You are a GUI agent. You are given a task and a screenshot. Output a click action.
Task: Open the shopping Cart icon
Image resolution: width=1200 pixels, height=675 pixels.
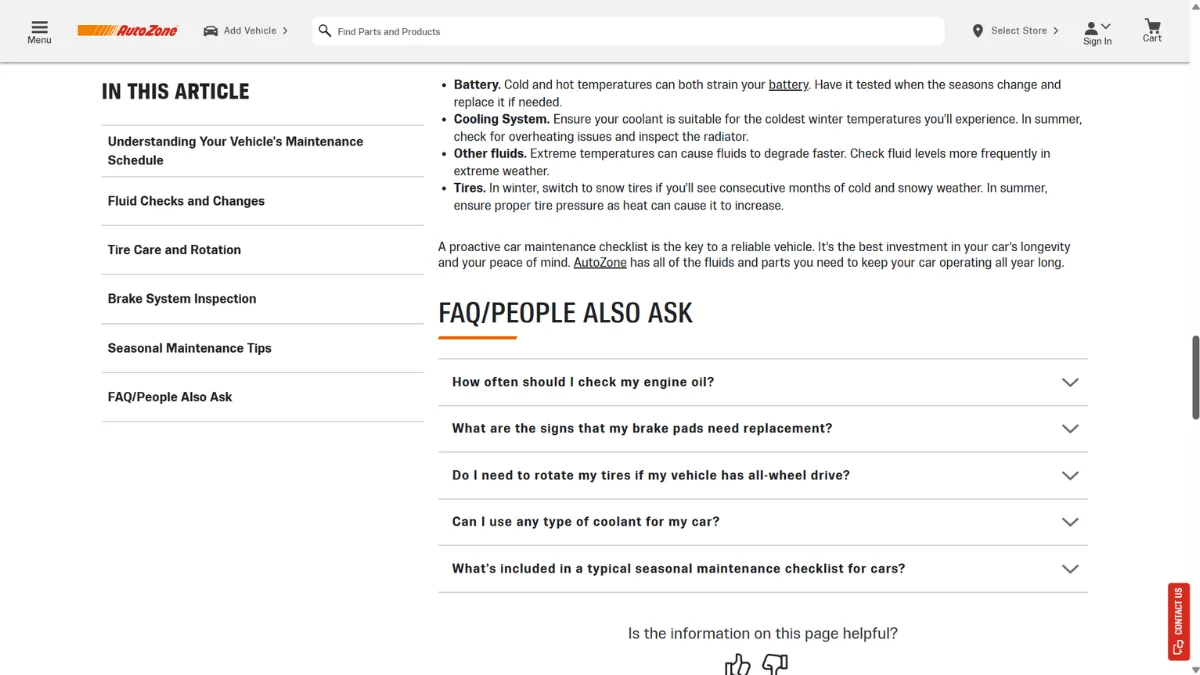pos(1152,26)
